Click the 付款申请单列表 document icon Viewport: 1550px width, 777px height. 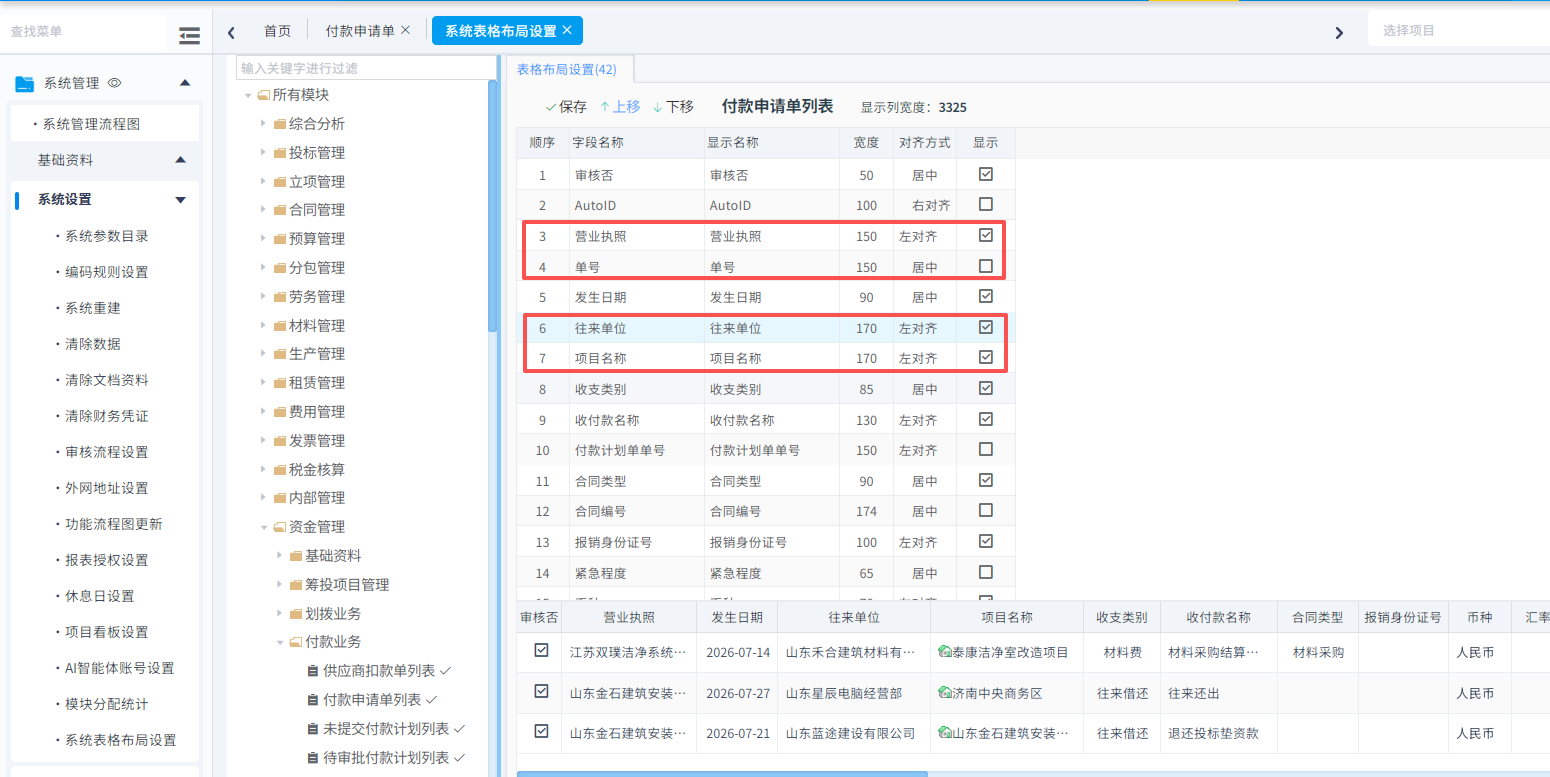[x=313, y=700]
